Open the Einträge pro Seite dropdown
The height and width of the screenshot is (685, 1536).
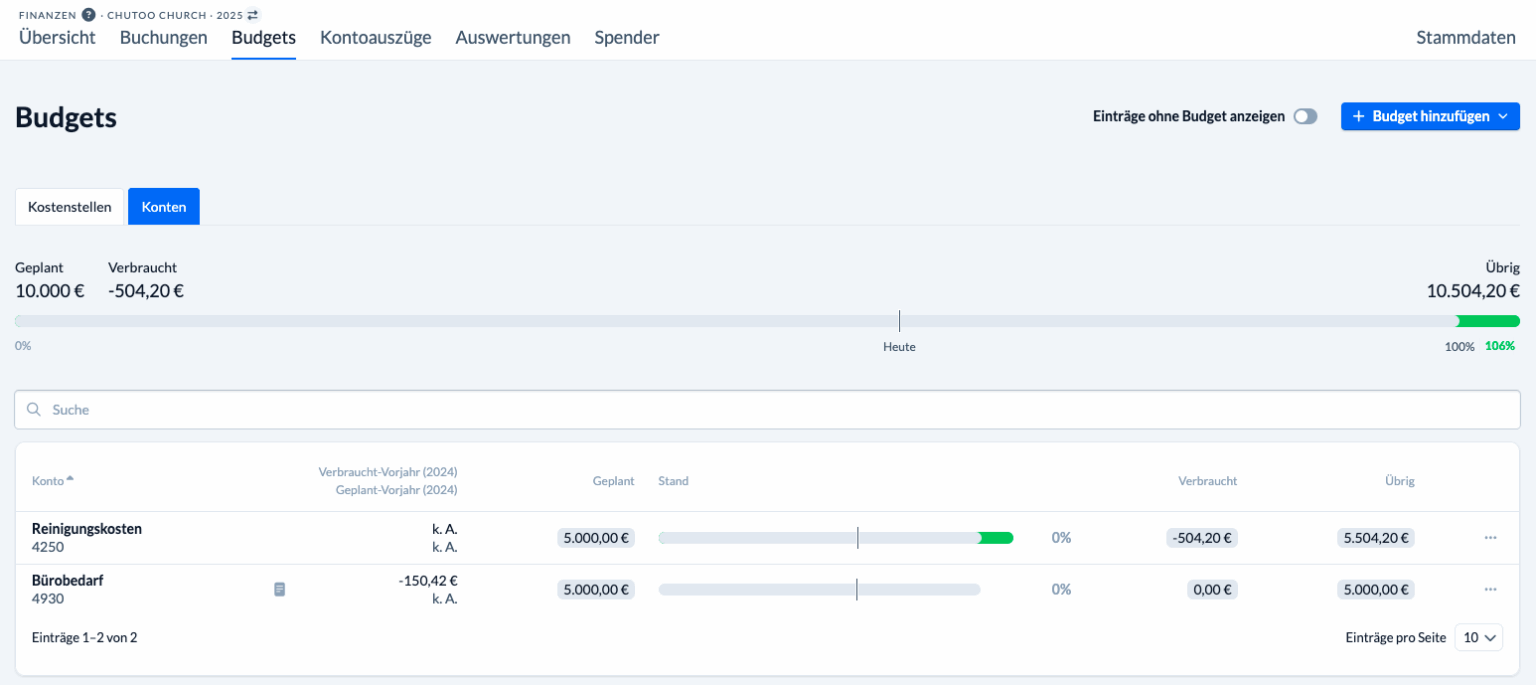(1478, 637)
